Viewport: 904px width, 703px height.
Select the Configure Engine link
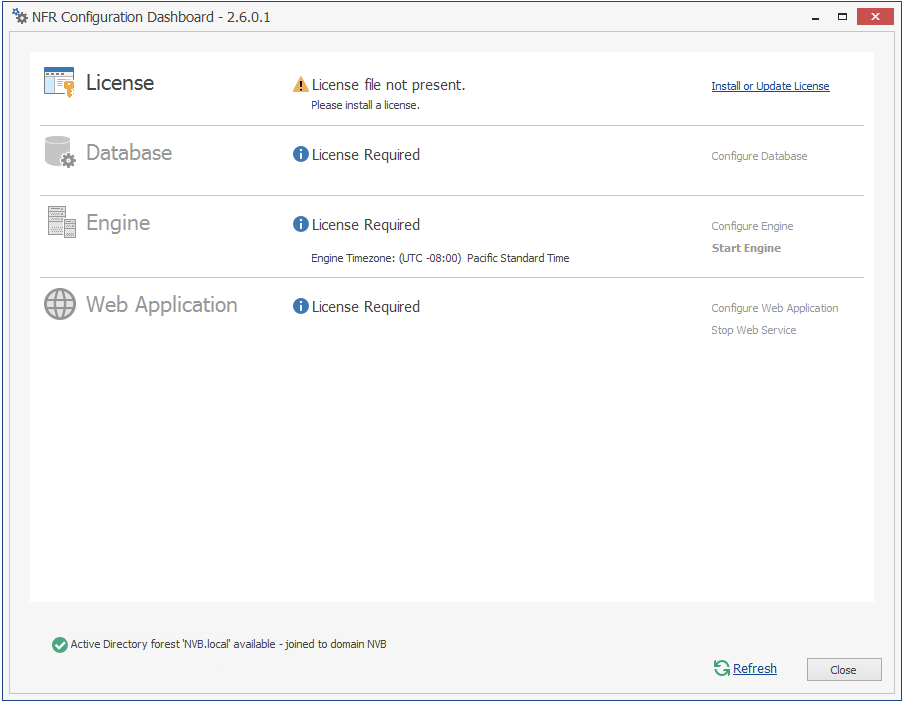click(752, 226)
